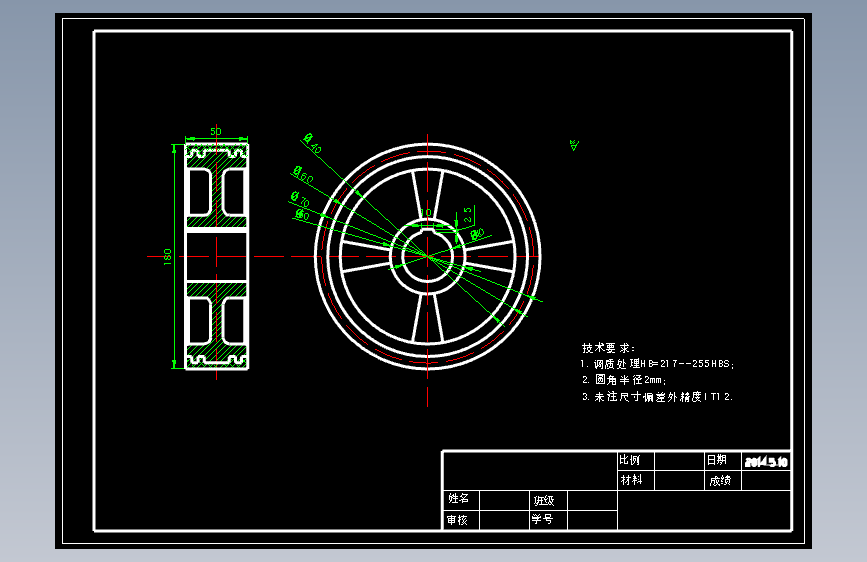
Task: Click the "比例" title block cell
Action: coord(636,460)
